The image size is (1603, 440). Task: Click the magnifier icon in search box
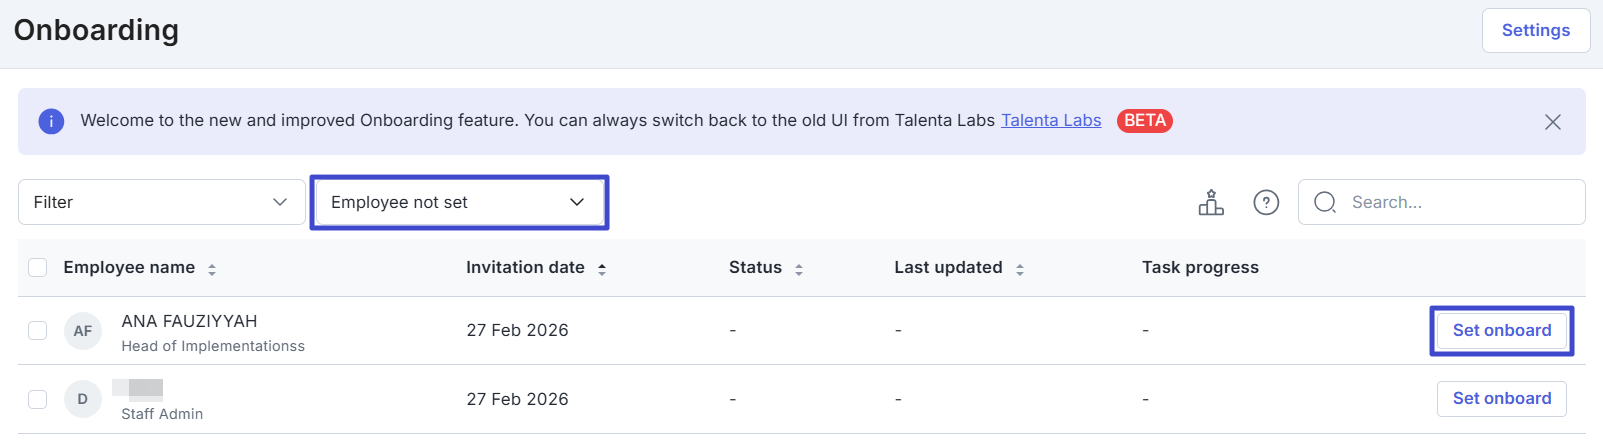(x=1325, y=202)
